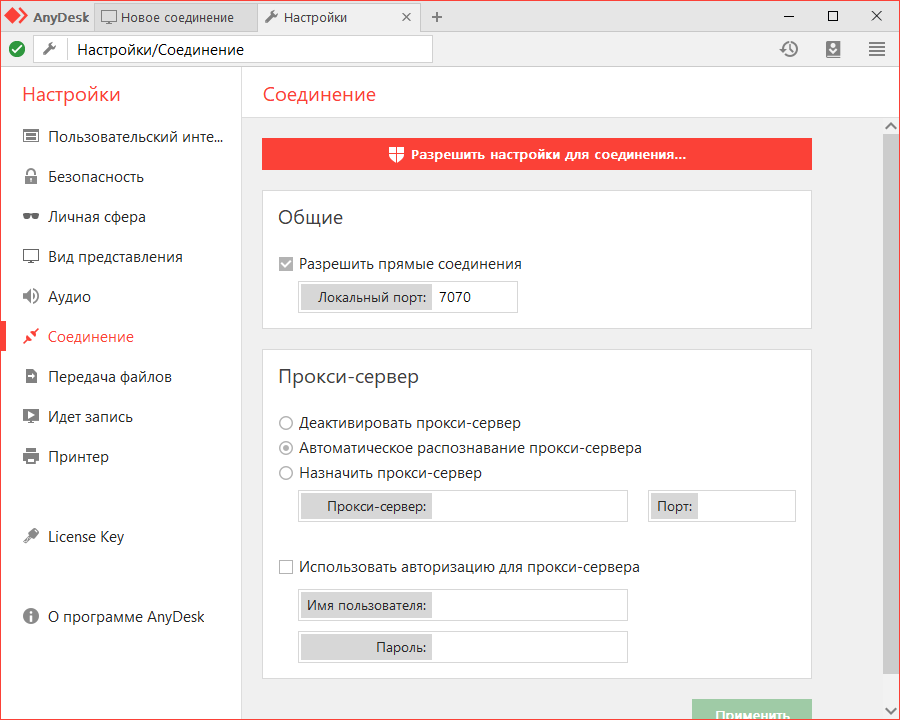Screen dimensions: 900x720
Task: Click the Прокси-сервер section heading
Action: (x=348, y=377)
